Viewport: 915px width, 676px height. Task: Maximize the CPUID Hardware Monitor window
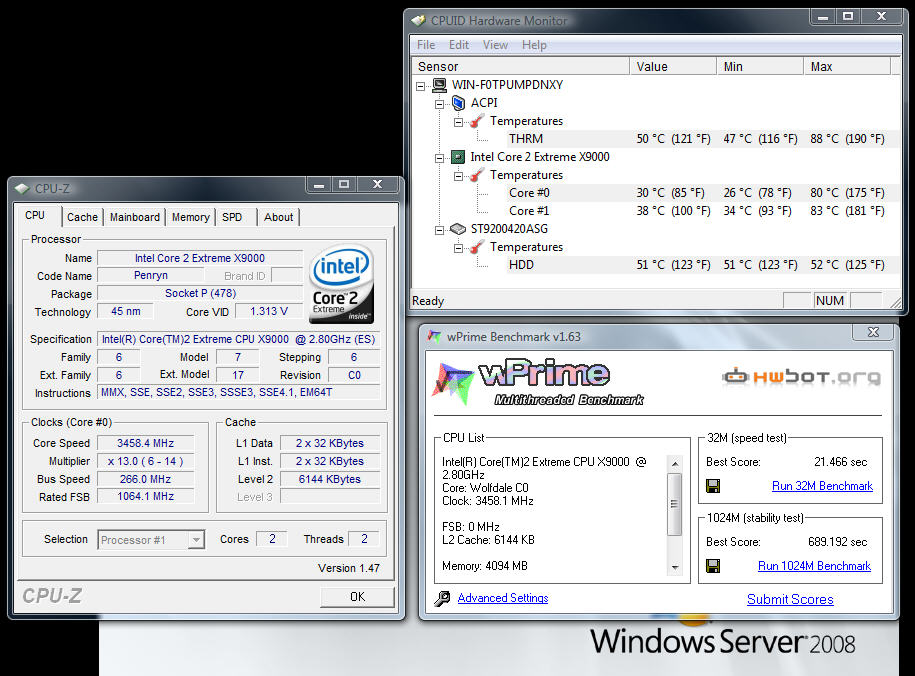[x=848, y=17]
